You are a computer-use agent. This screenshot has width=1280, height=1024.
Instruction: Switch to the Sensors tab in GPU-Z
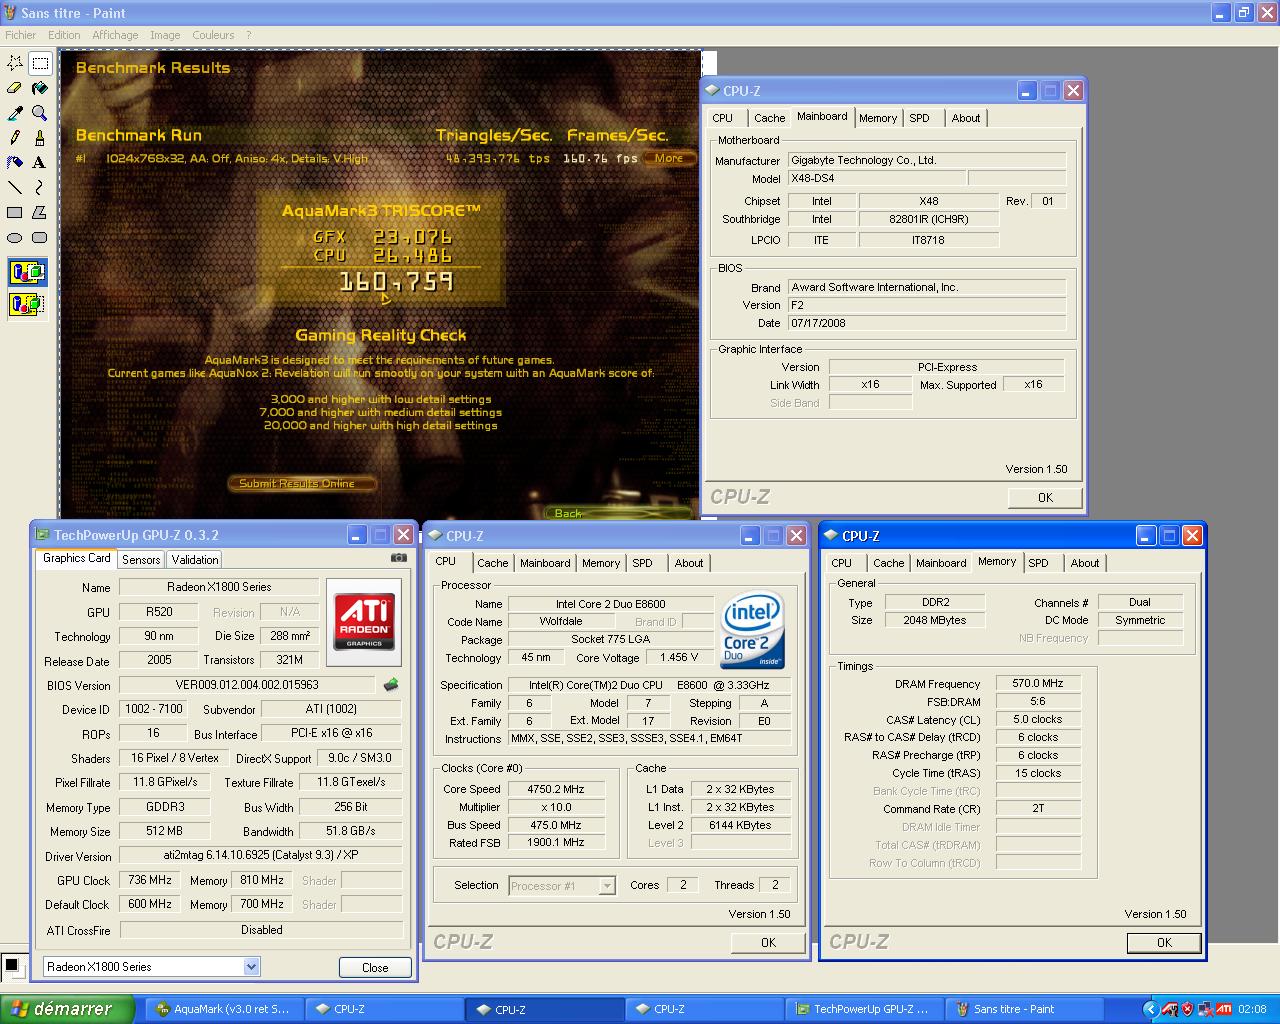pyautogui.click(x=141, y=560)
